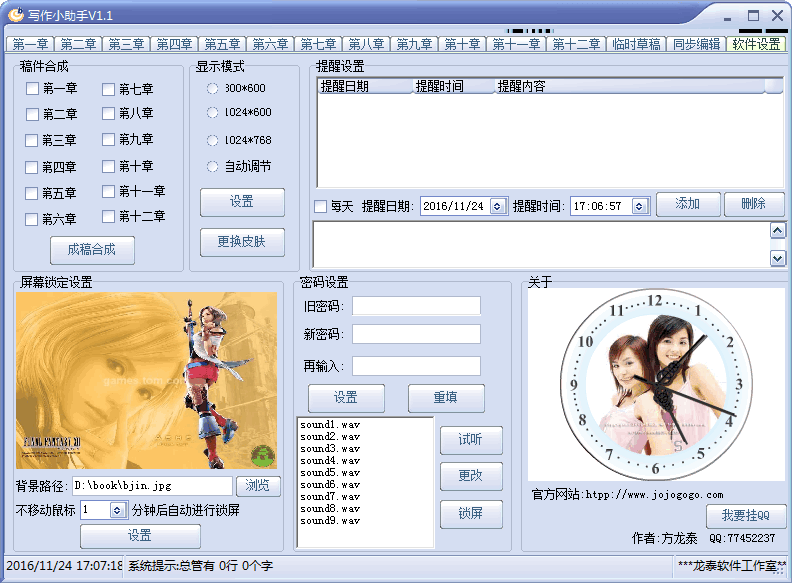This screenshot has width=792, height=583.
Task: Switch to 同步编辑 tab
Action: click(x=696, y=44)
